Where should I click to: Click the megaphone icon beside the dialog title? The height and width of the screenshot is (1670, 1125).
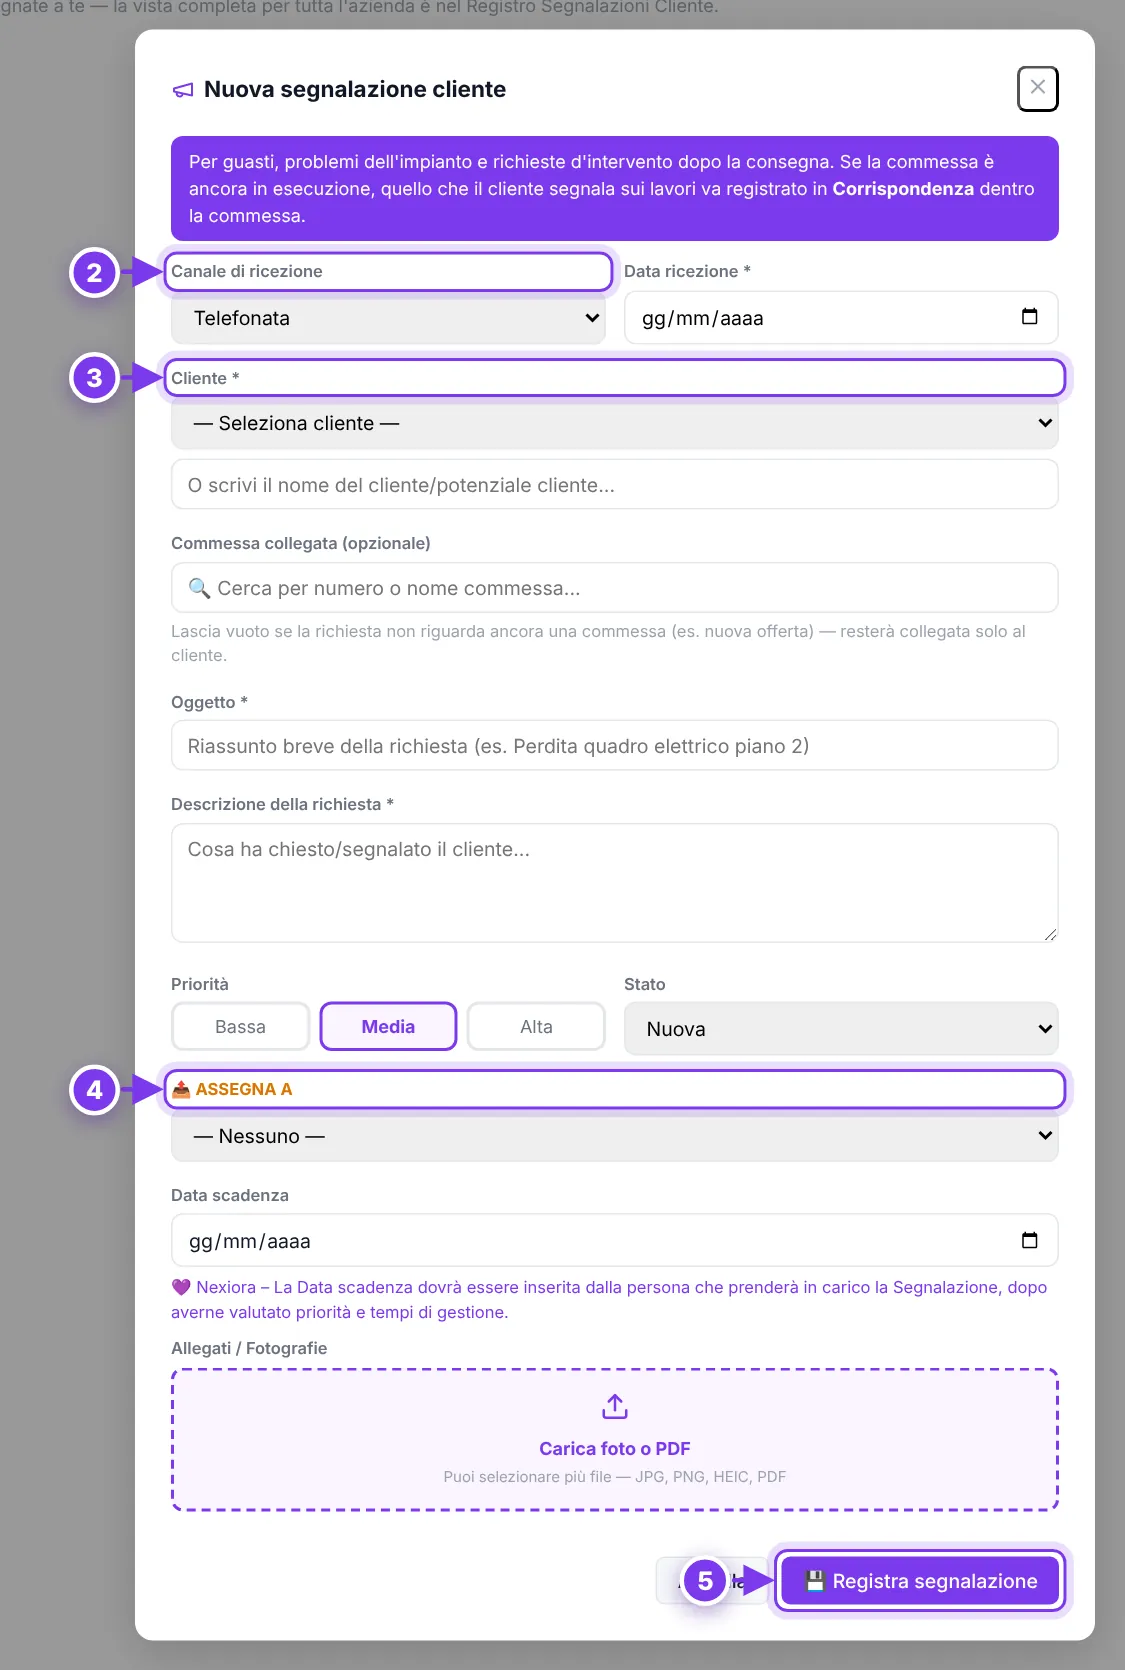183,90
